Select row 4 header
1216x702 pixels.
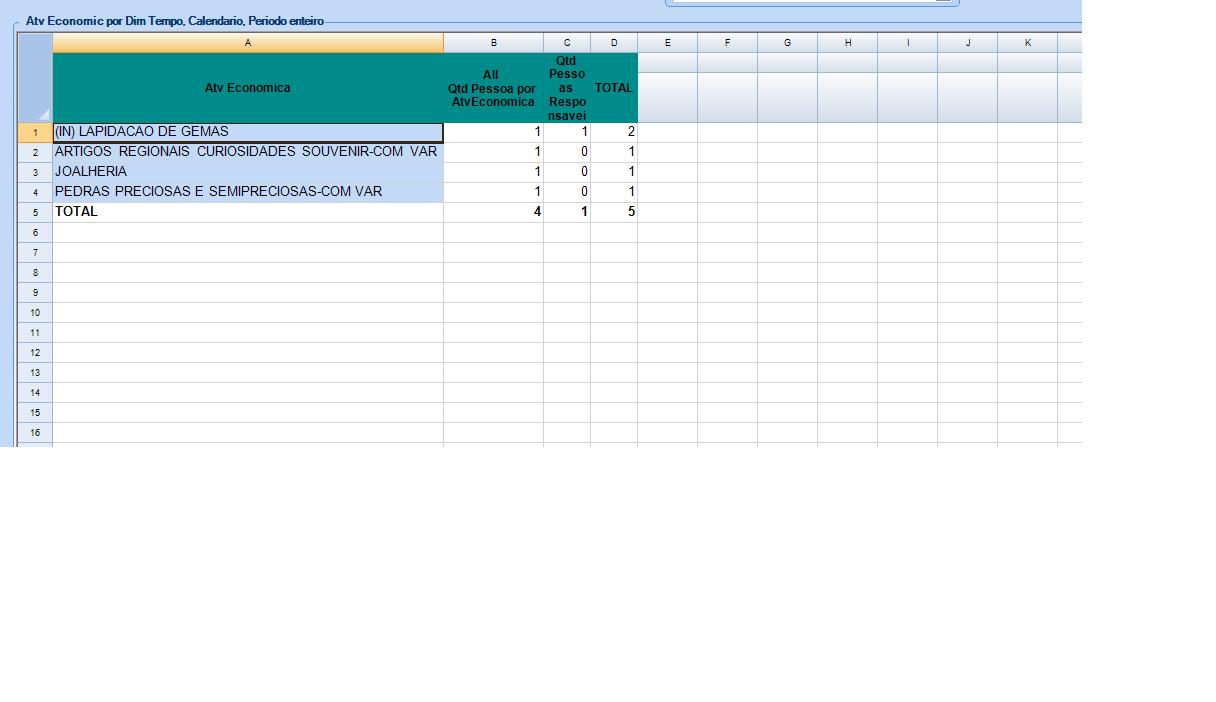coord(35,193)
